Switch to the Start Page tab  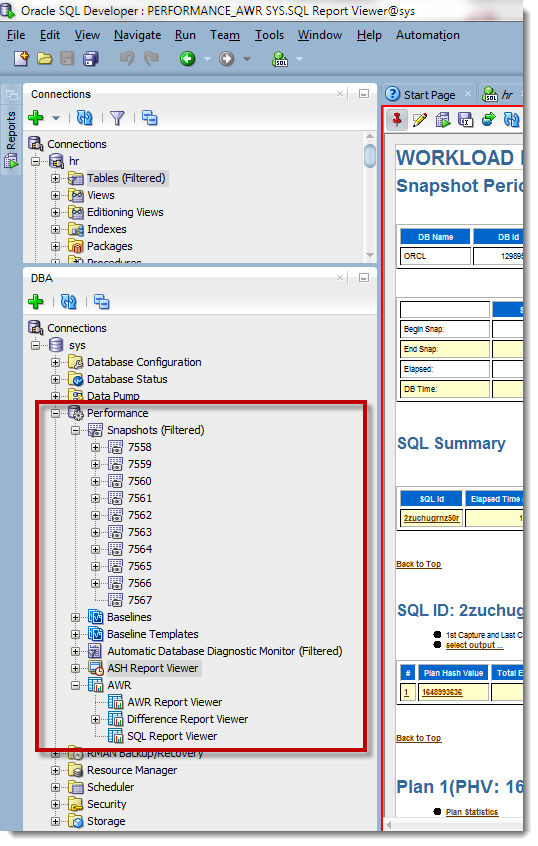point(429,95)
